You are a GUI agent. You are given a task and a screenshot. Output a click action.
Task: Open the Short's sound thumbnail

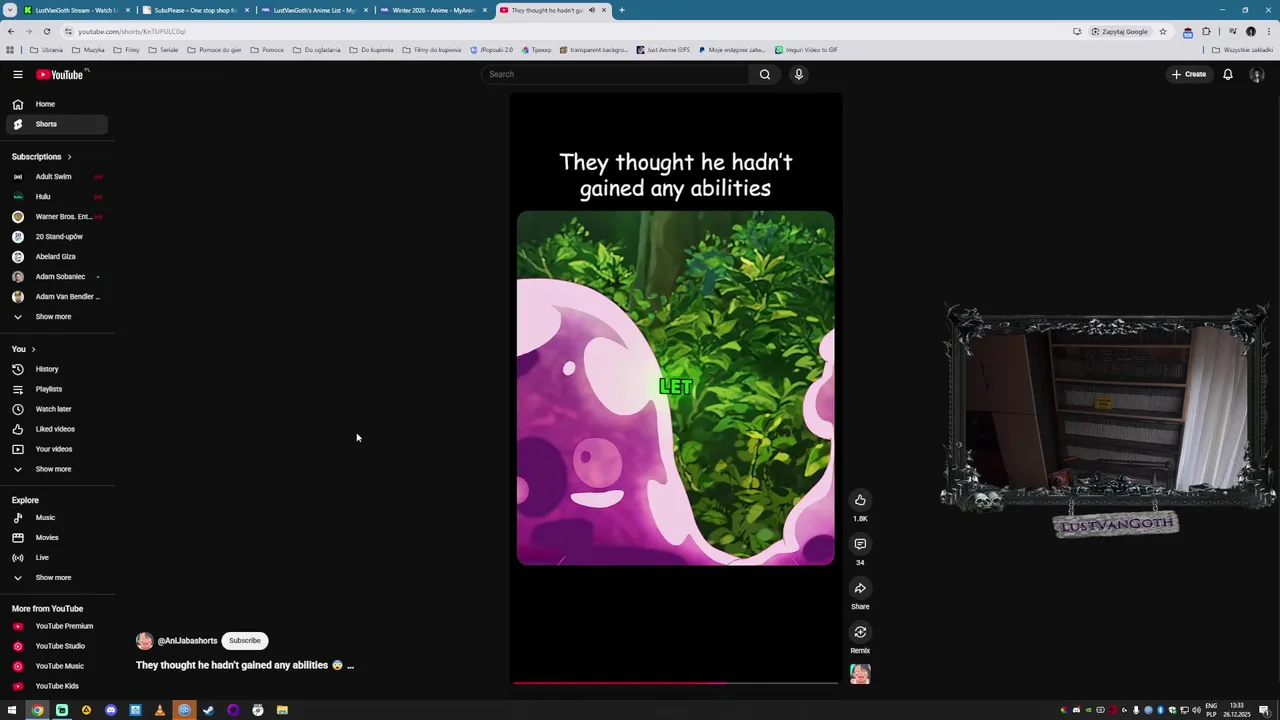[860, 675]
